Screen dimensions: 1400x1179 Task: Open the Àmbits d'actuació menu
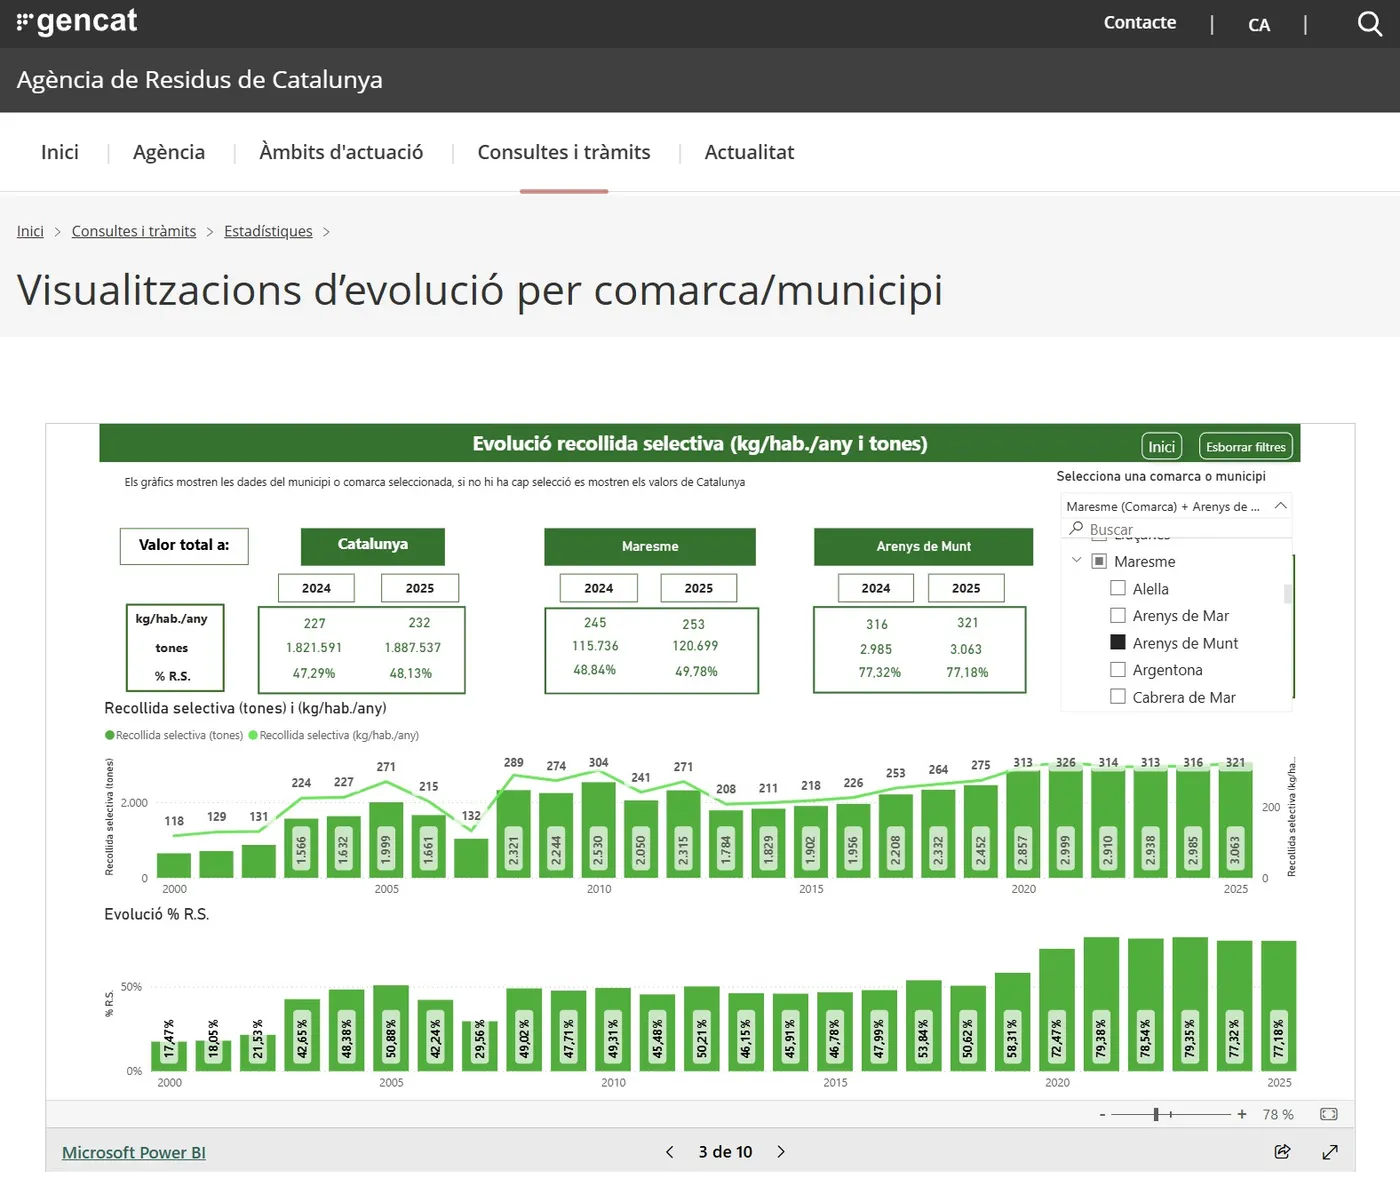[x=341, y=152]
